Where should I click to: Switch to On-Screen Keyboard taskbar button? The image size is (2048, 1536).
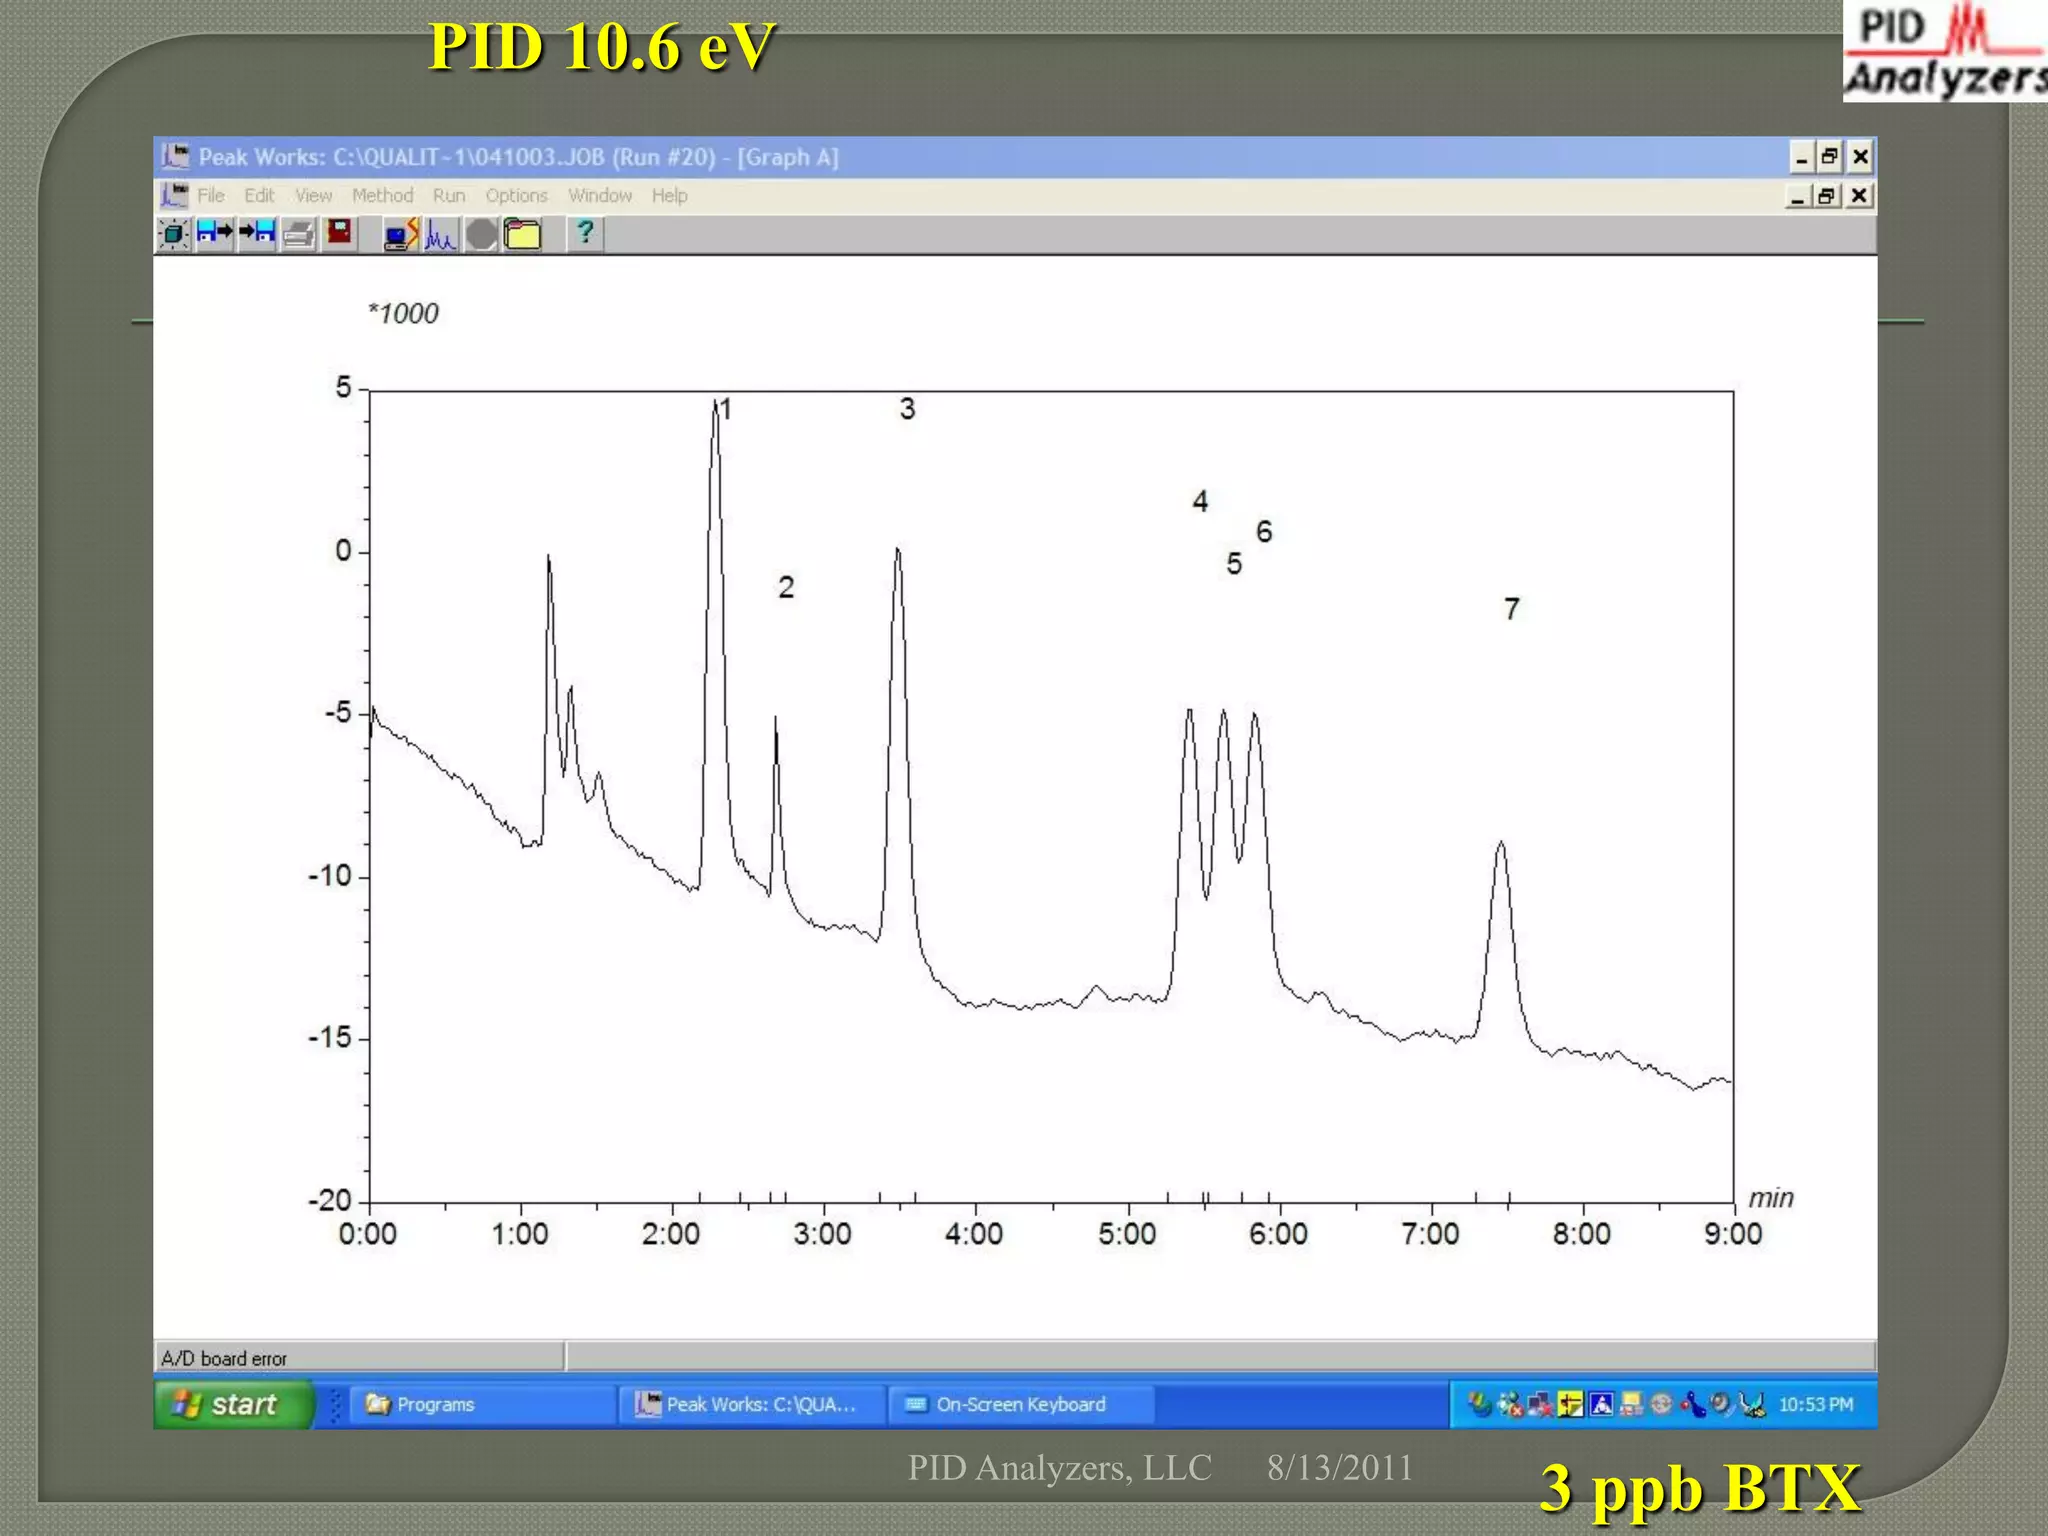(x=1021, y=1404)
